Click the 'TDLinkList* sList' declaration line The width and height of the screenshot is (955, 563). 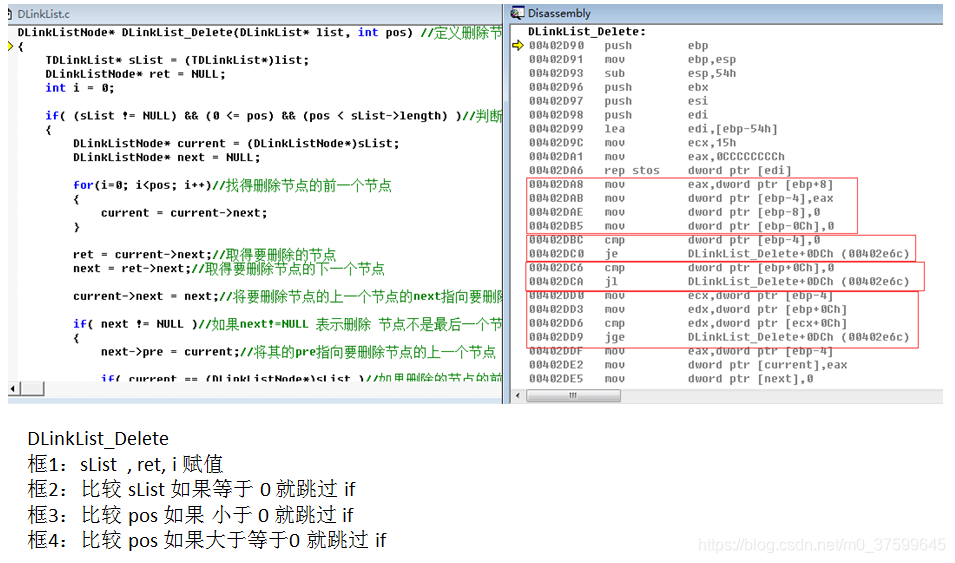pyautogui.click(x=177, y=60)
